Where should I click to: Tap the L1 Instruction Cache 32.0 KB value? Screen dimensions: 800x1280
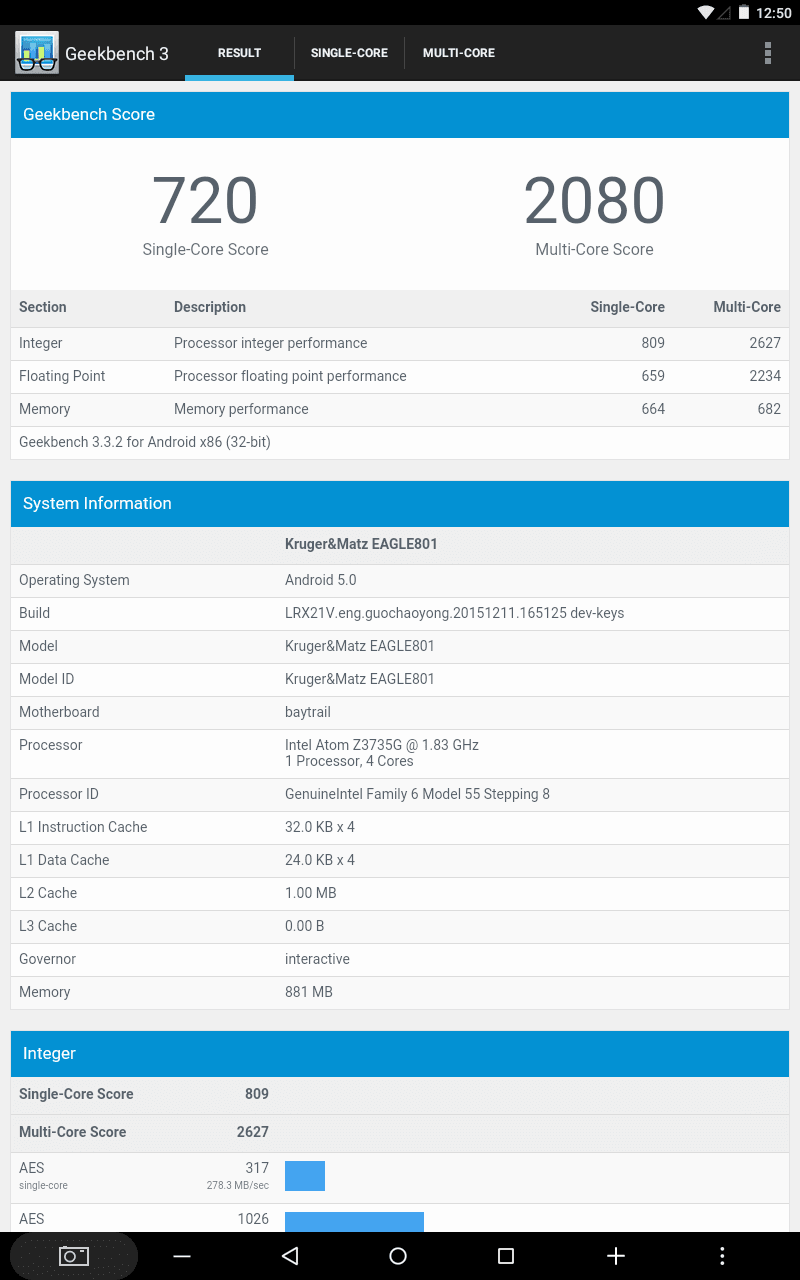coord(320,827)
